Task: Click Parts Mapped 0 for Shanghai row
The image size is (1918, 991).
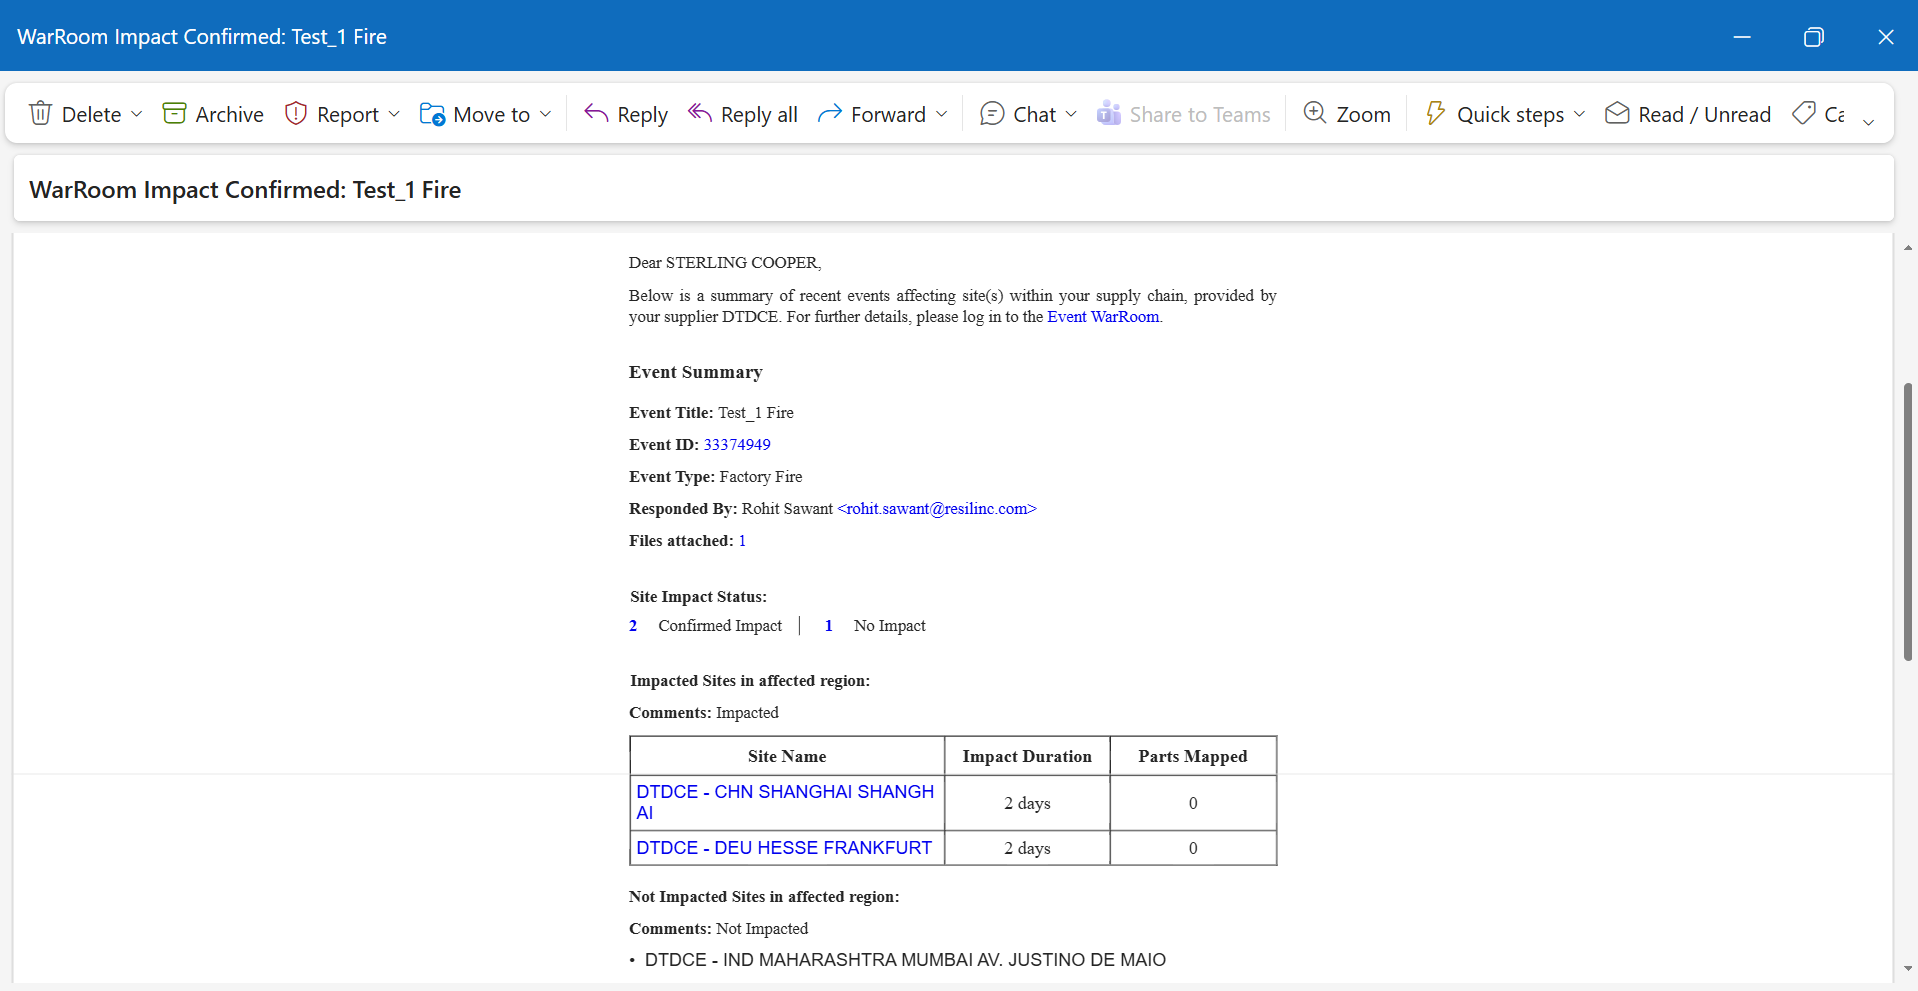Action: click(x=1193, y=803)
